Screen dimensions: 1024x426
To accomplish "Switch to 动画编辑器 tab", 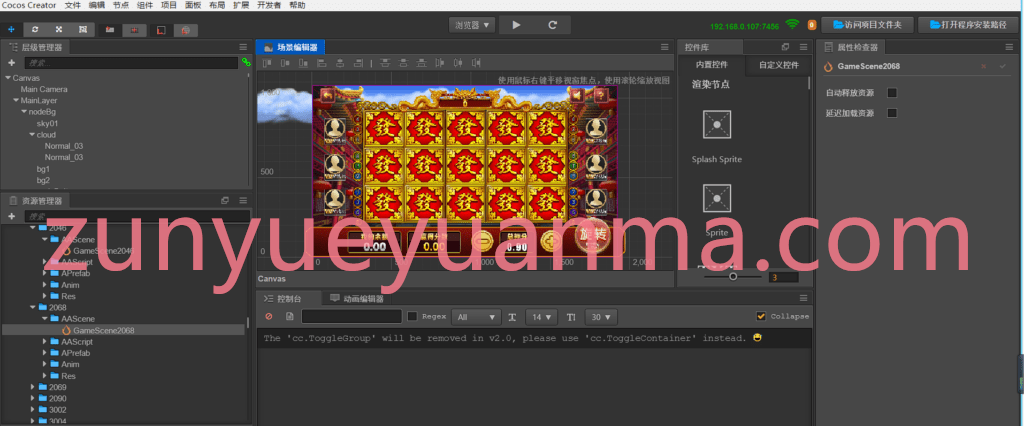I will 357,299.
